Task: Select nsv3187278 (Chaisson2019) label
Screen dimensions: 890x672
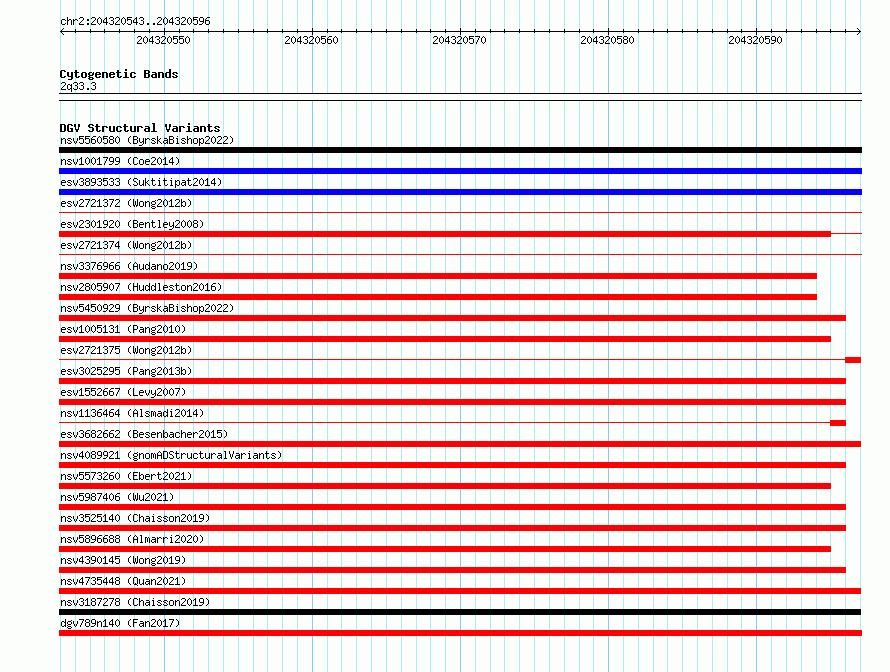Action: pyautogui.click(x=135, y=602)
